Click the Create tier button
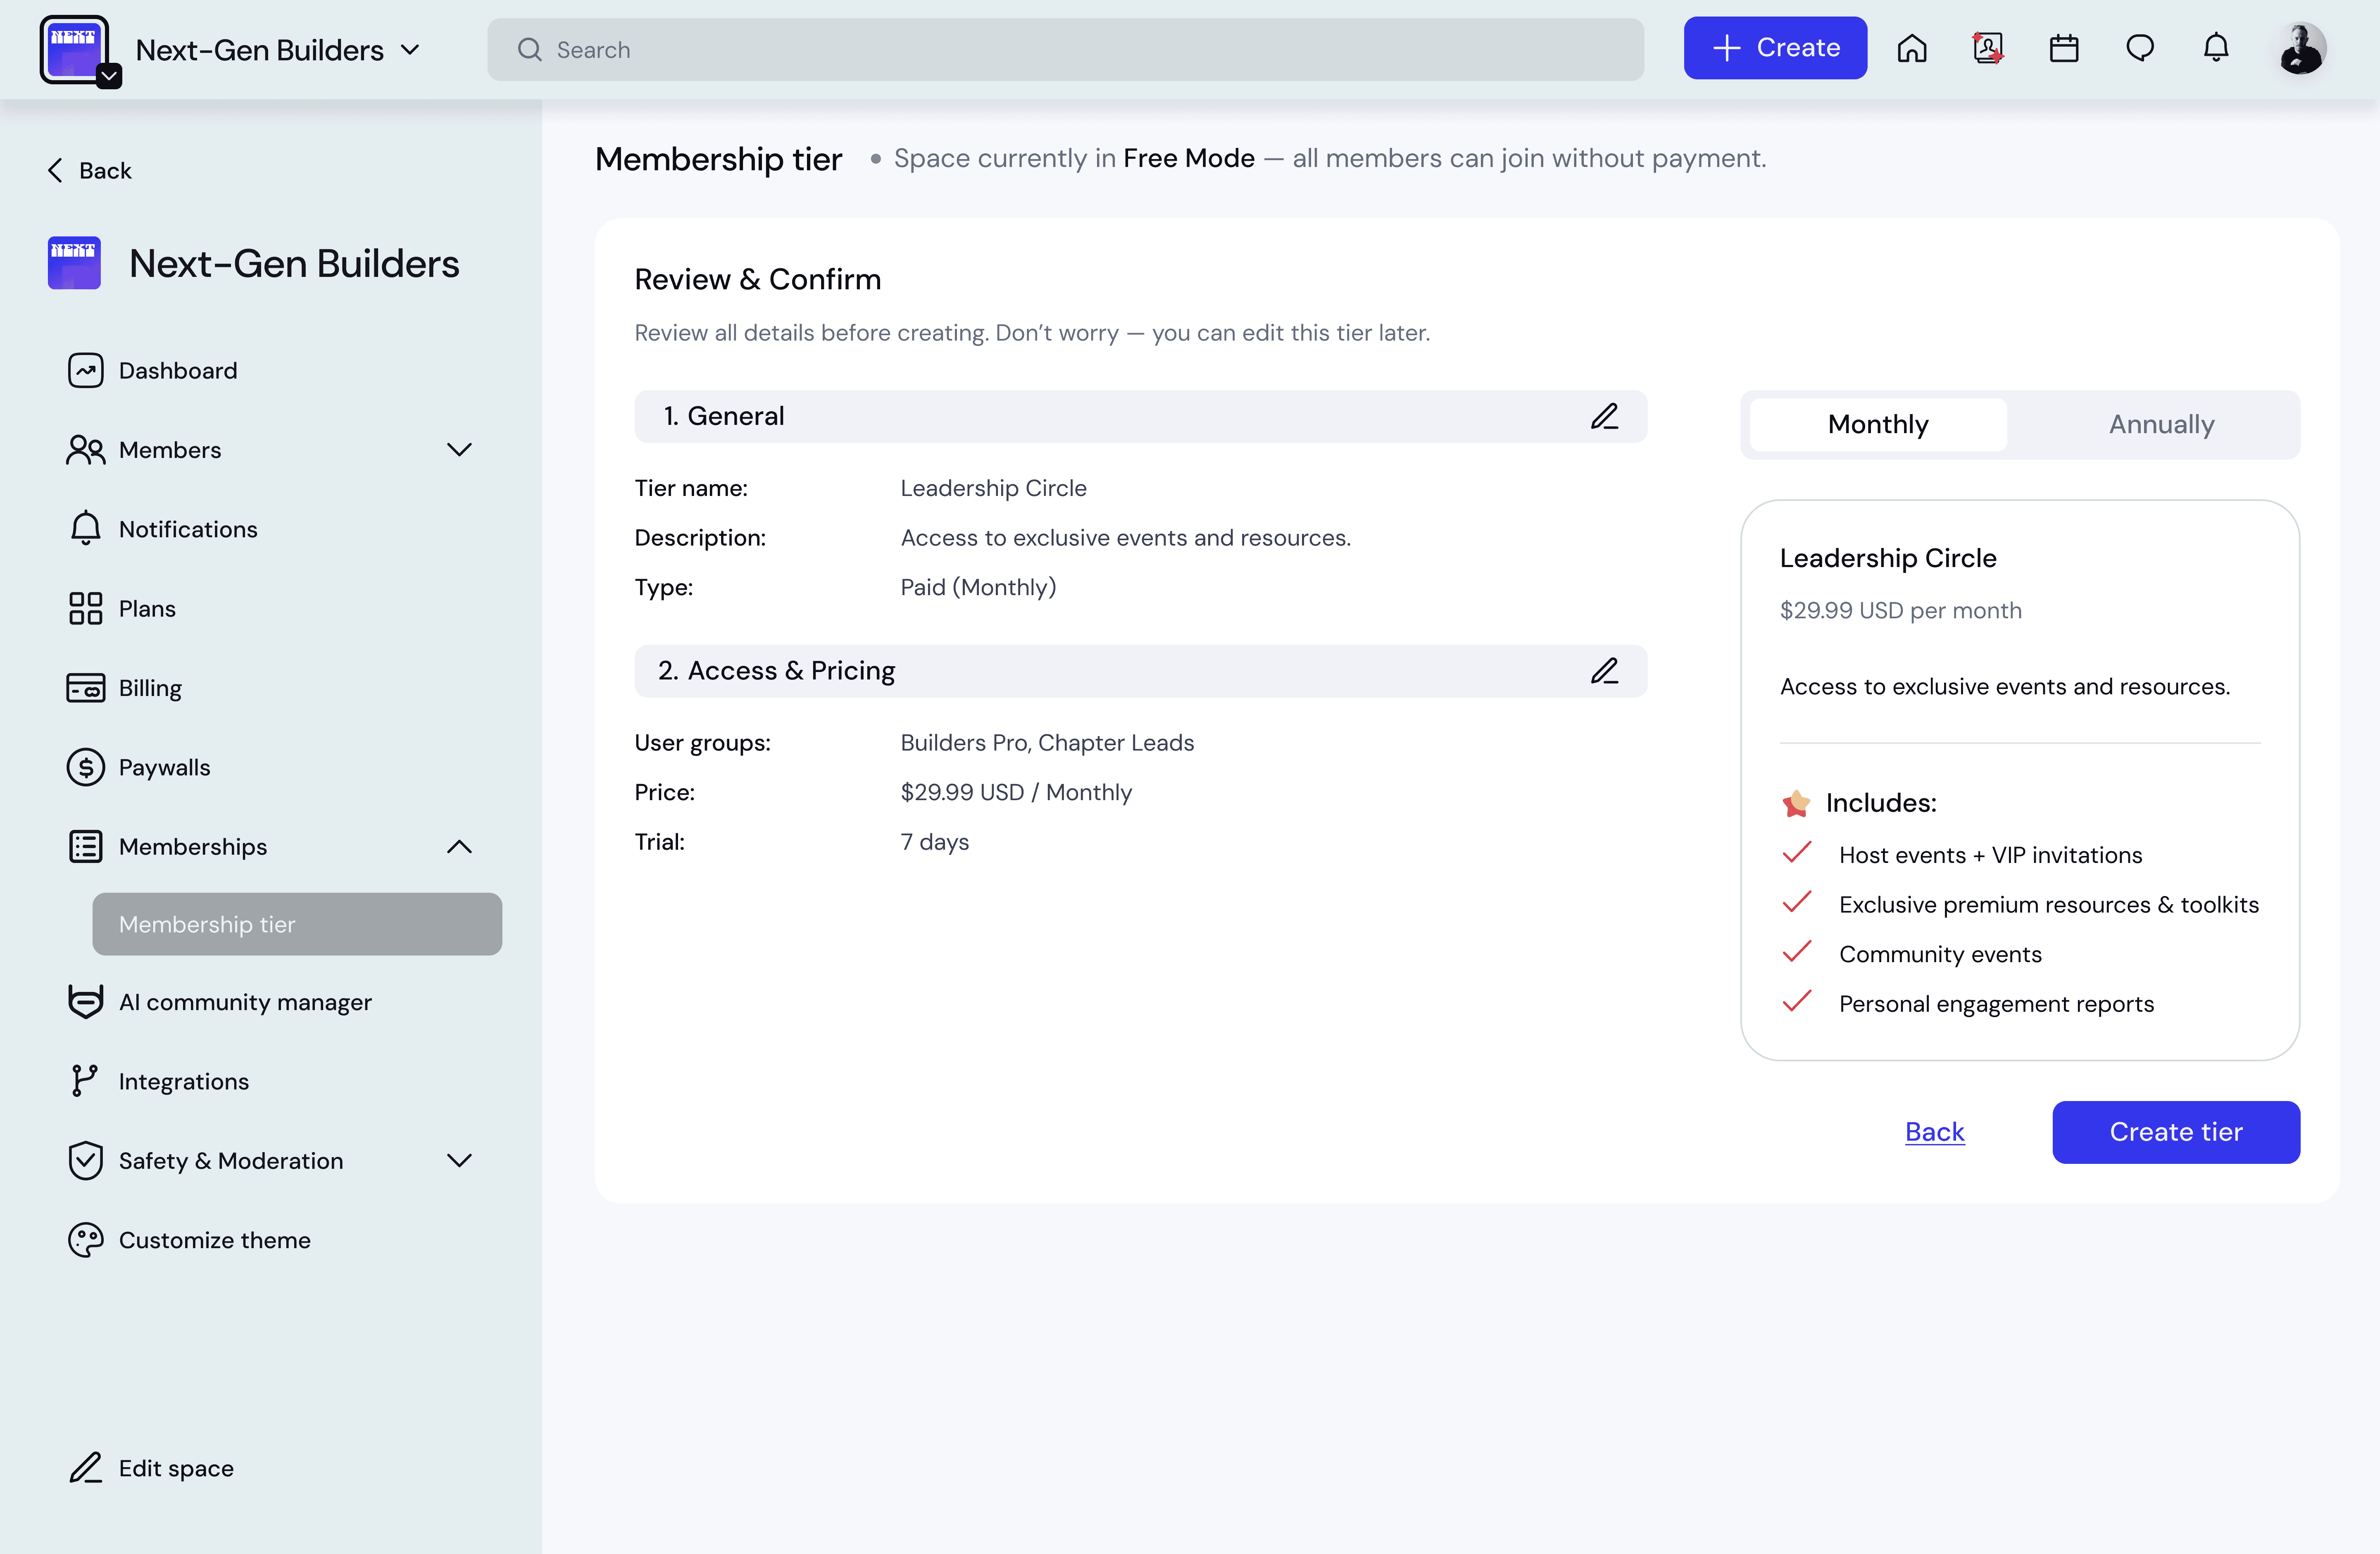 pyautogui.click(x=2175, y=1132)
